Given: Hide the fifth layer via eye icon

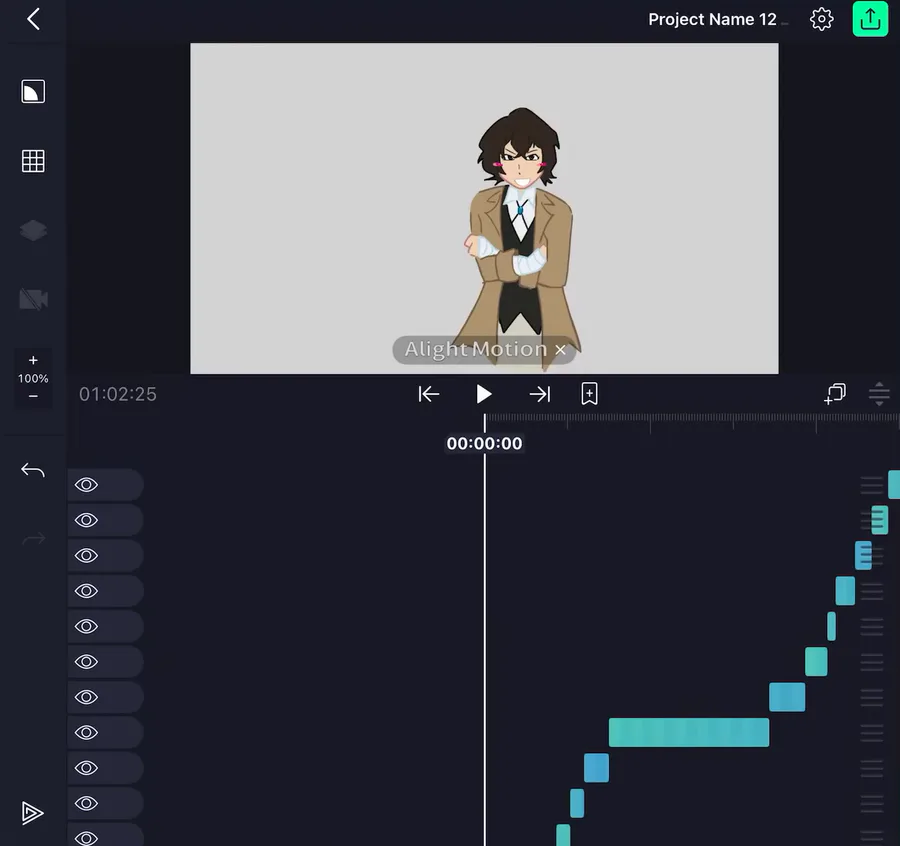Looking at the screenshot, I should pos(86,626).
